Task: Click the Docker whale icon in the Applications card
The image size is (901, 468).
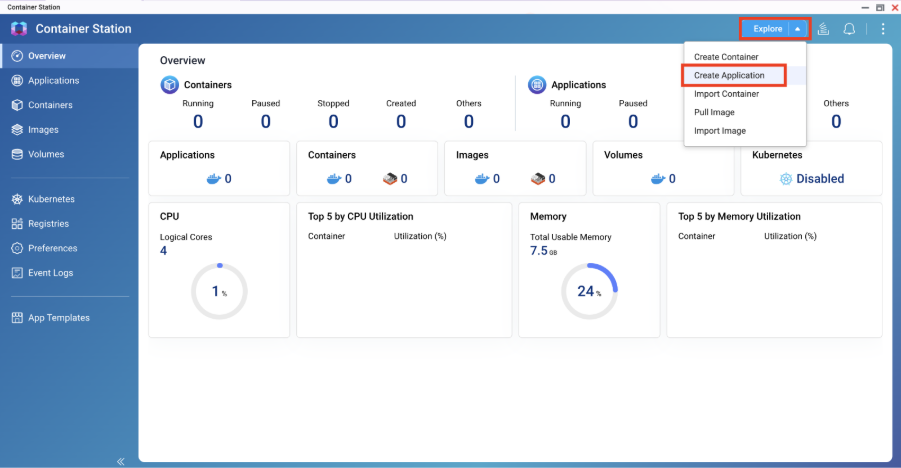Action: point(214,179)
